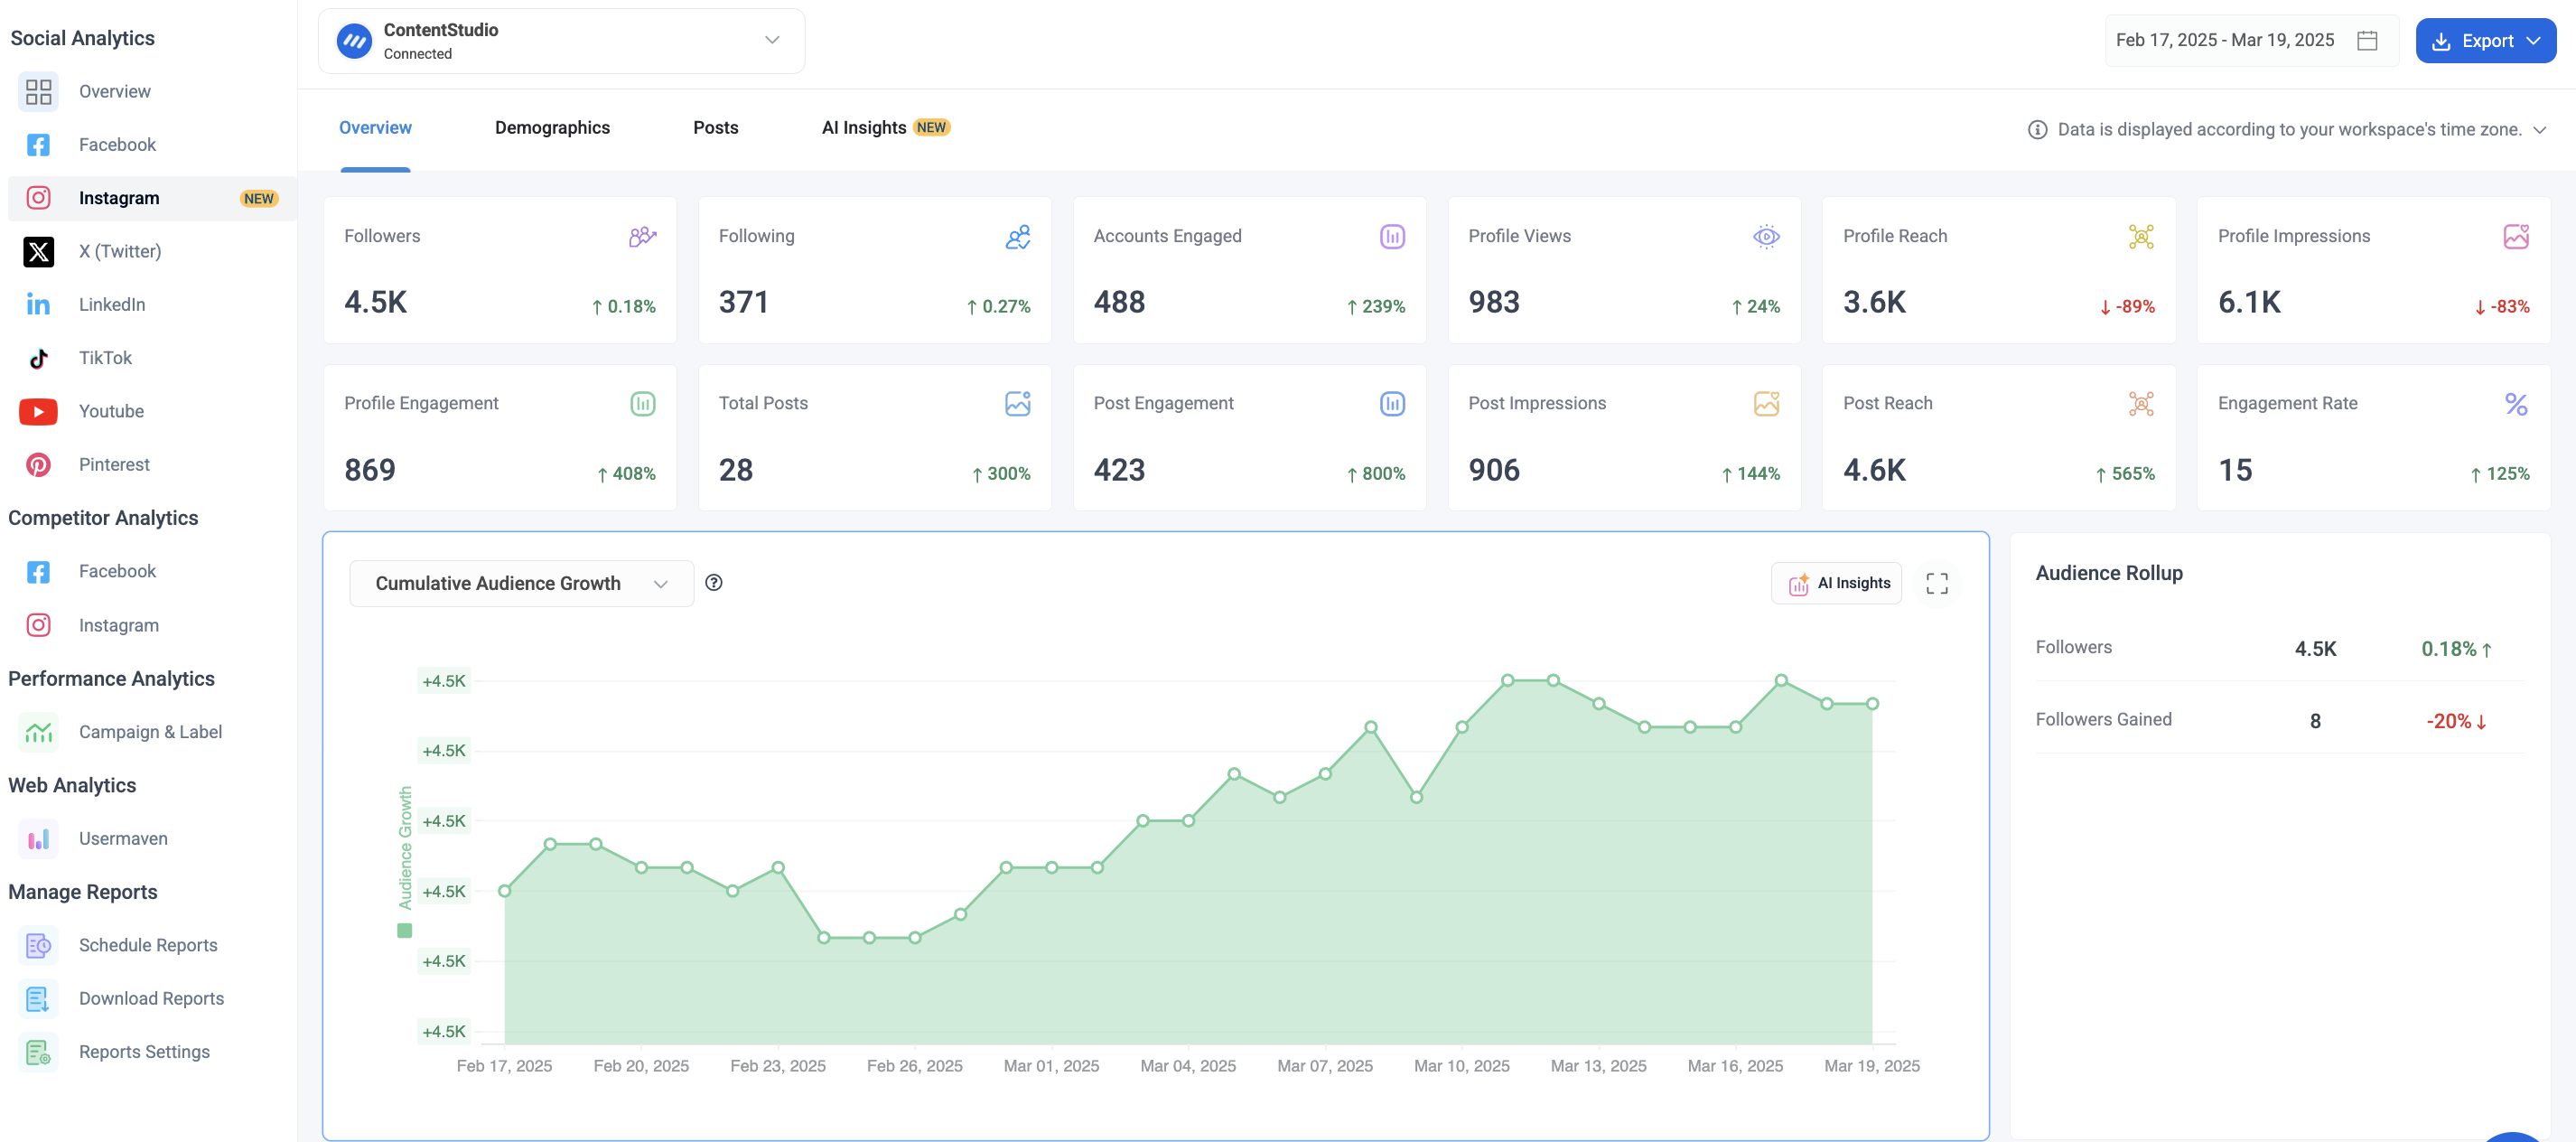Switch to the Overview tab

[375, 128]
